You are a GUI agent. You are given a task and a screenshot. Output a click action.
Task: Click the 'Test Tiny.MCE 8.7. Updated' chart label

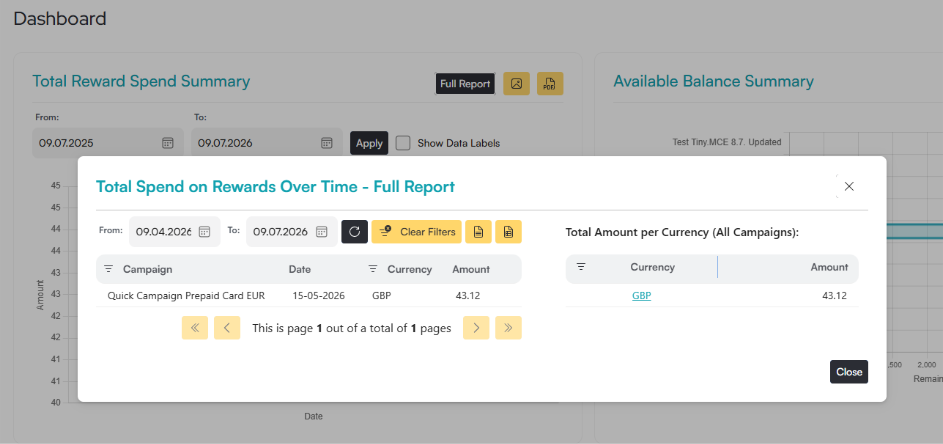point(727,143)
